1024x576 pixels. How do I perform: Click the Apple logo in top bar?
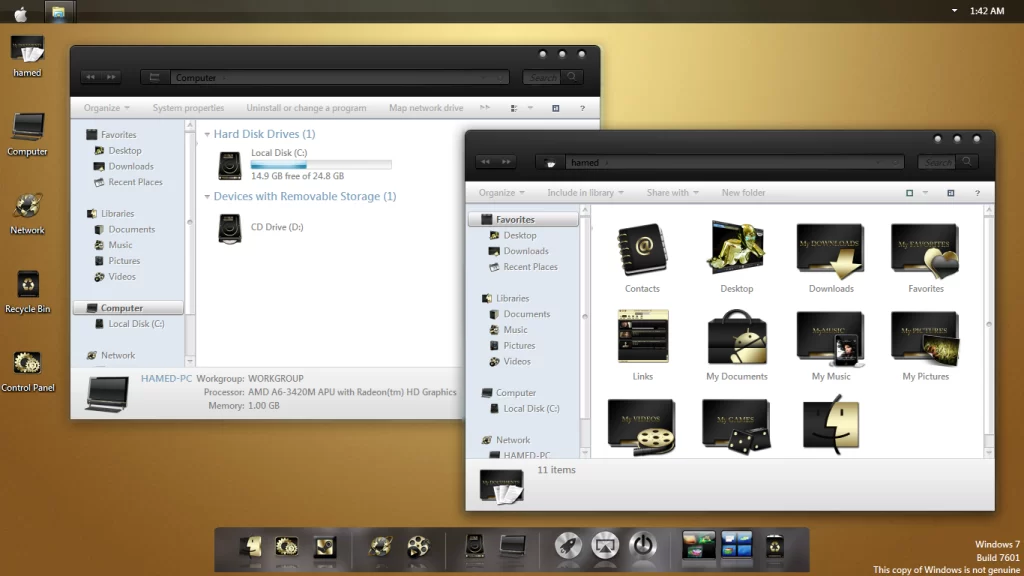coord(20,13)
